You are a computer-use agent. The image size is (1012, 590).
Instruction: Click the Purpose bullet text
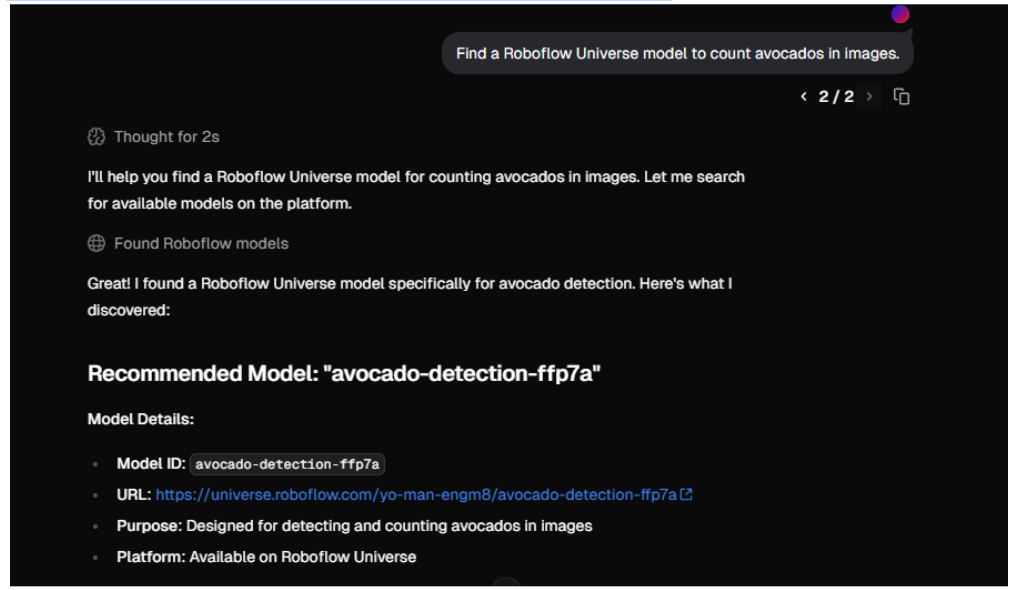[354, 525]
